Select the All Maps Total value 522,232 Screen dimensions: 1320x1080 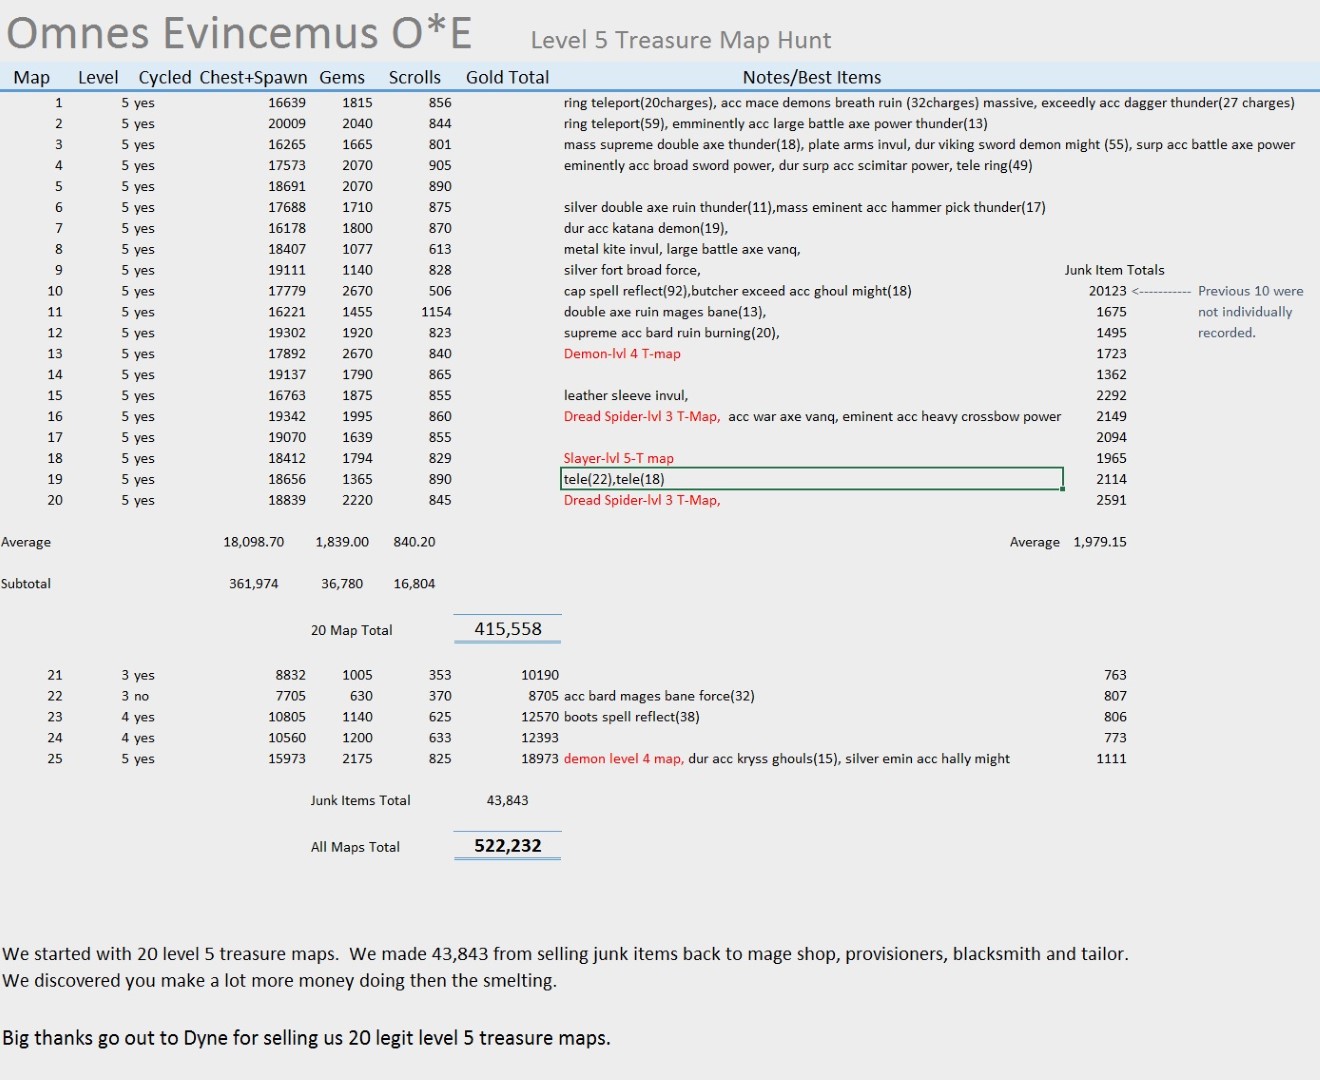pyautogui.click(x=508, y=846)
